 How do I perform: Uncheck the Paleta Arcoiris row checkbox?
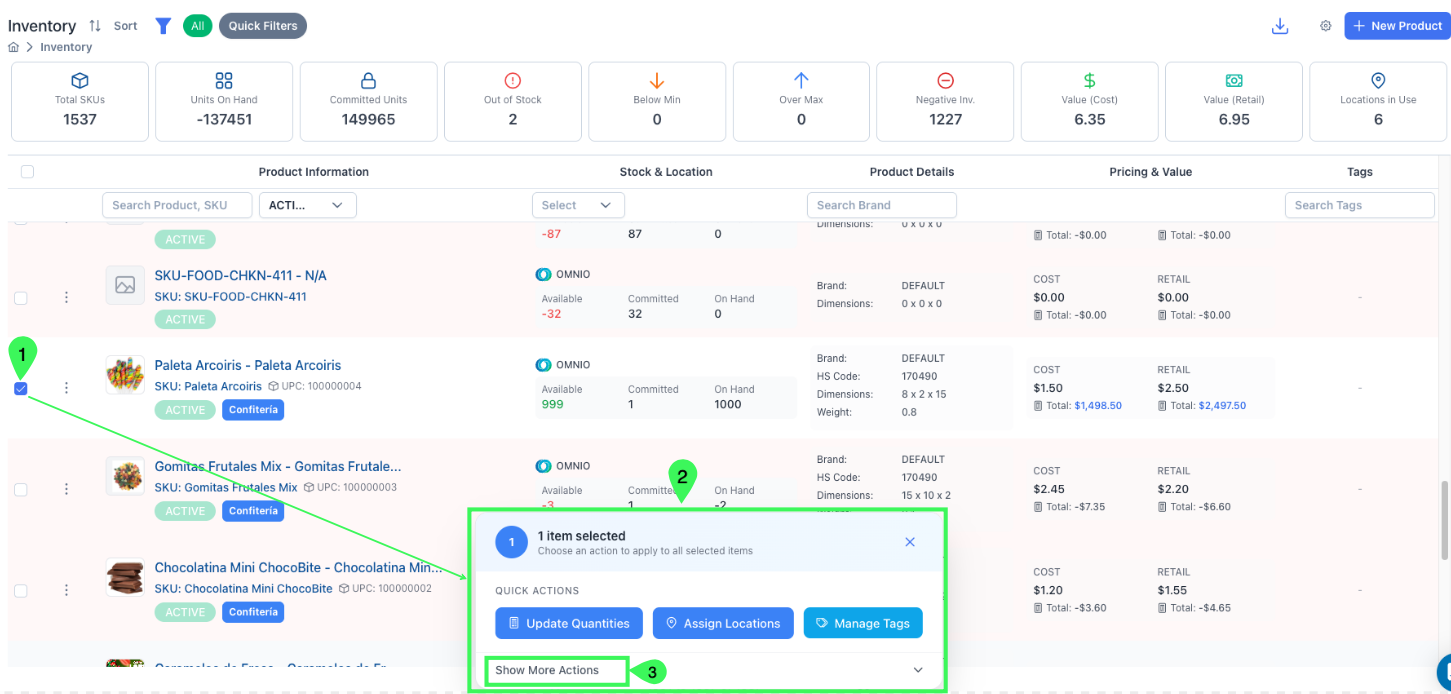(x=21, y=388)
